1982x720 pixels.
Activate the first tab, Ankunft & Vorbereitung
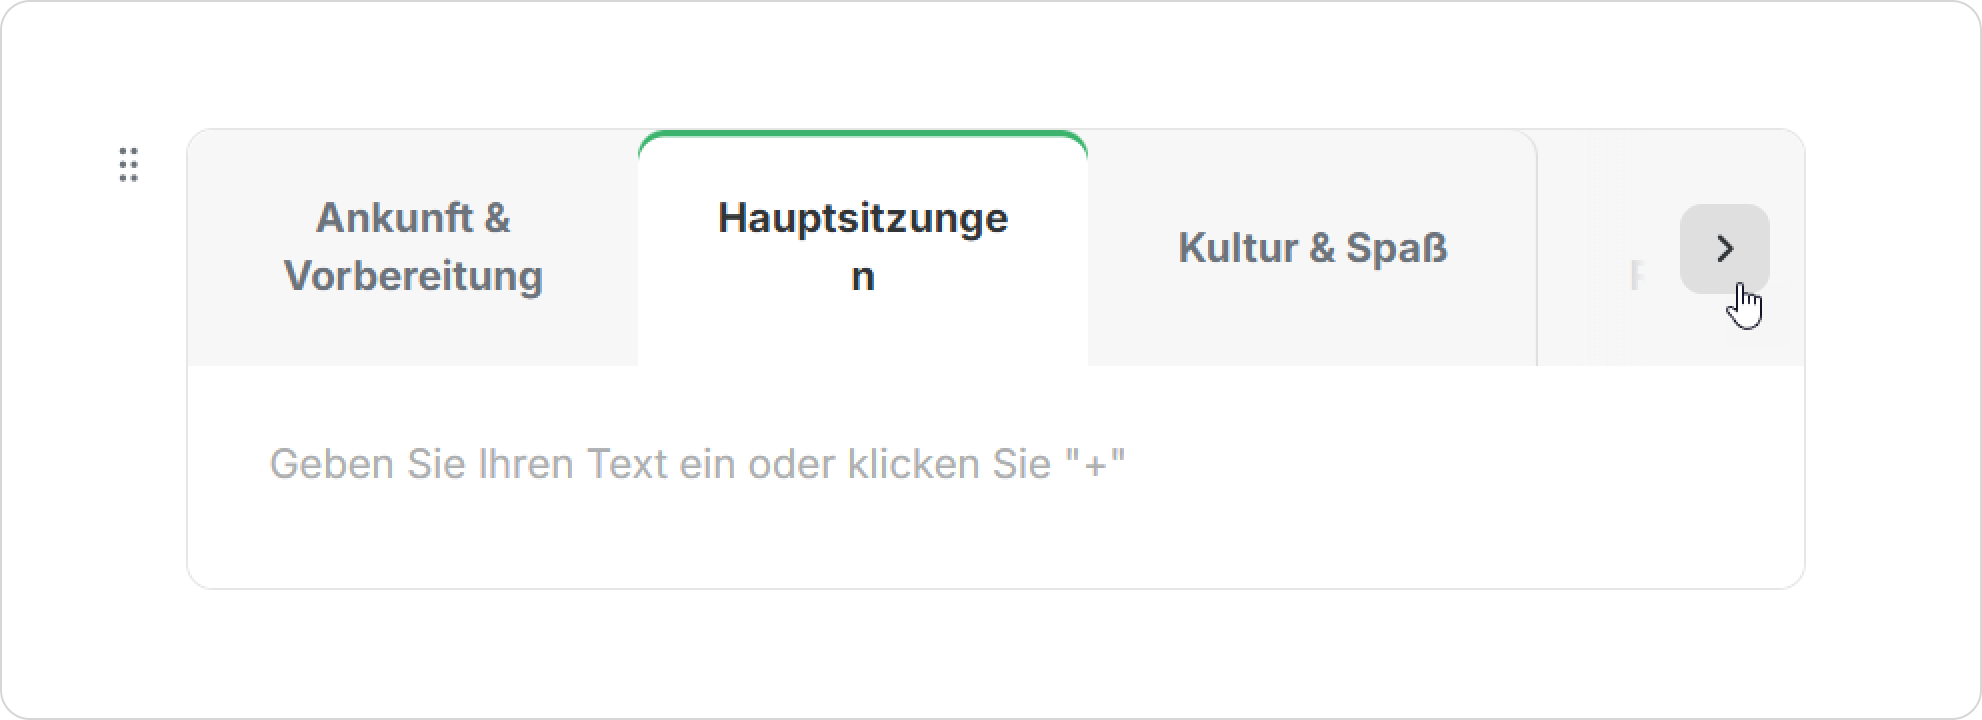coord(413,247)
